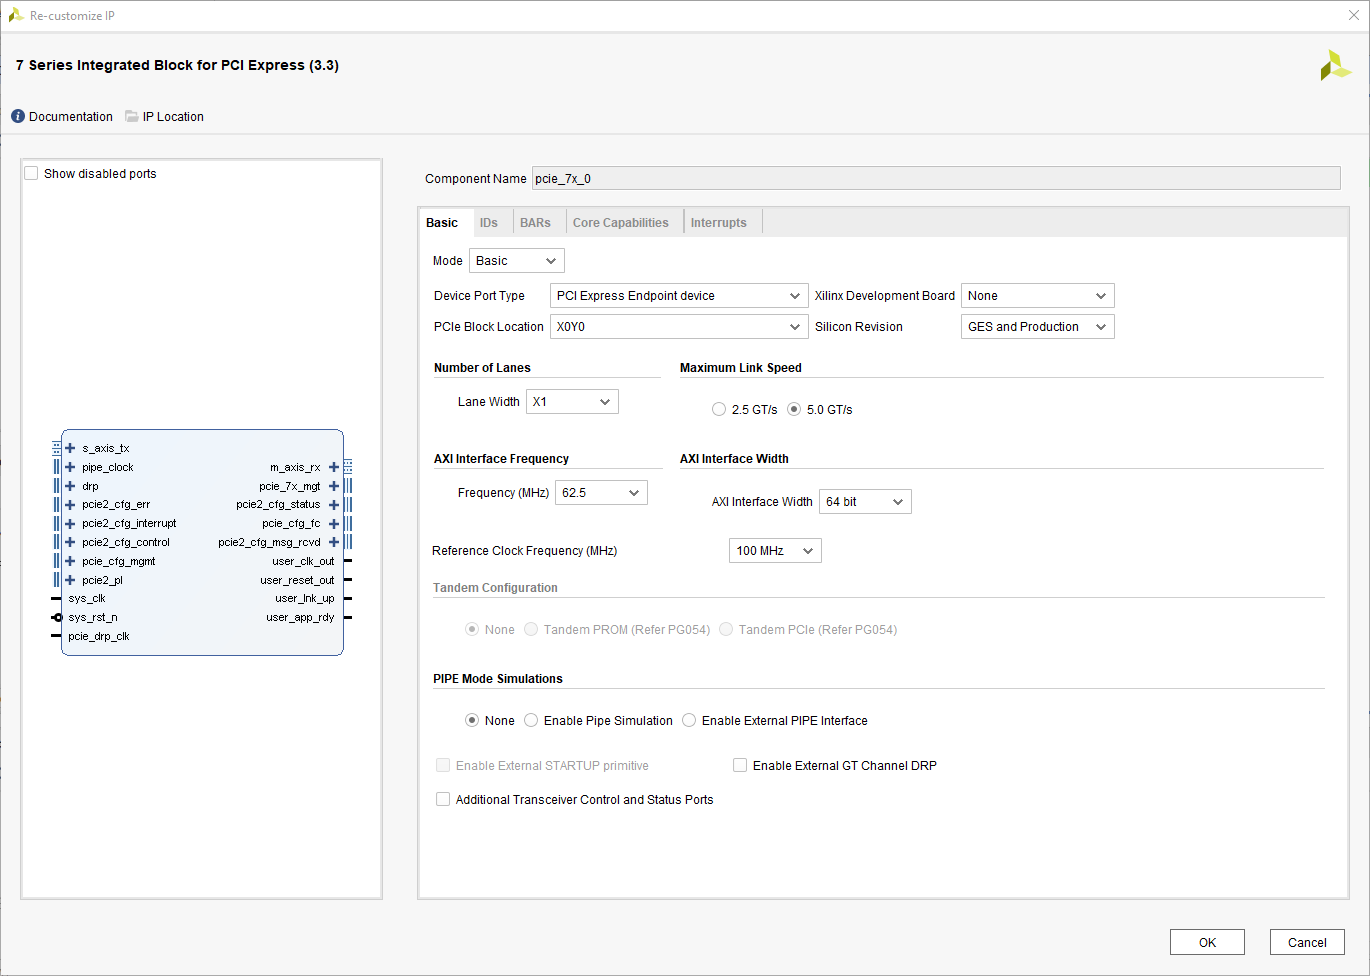Click the Component Name input field
The image size is (1370, 976).
tap(935, 178)
